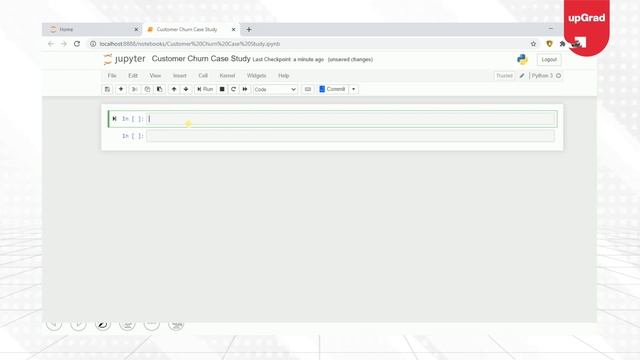640x360 pixels.
Task: Go forward in browser history
Action: coord(64,44)
